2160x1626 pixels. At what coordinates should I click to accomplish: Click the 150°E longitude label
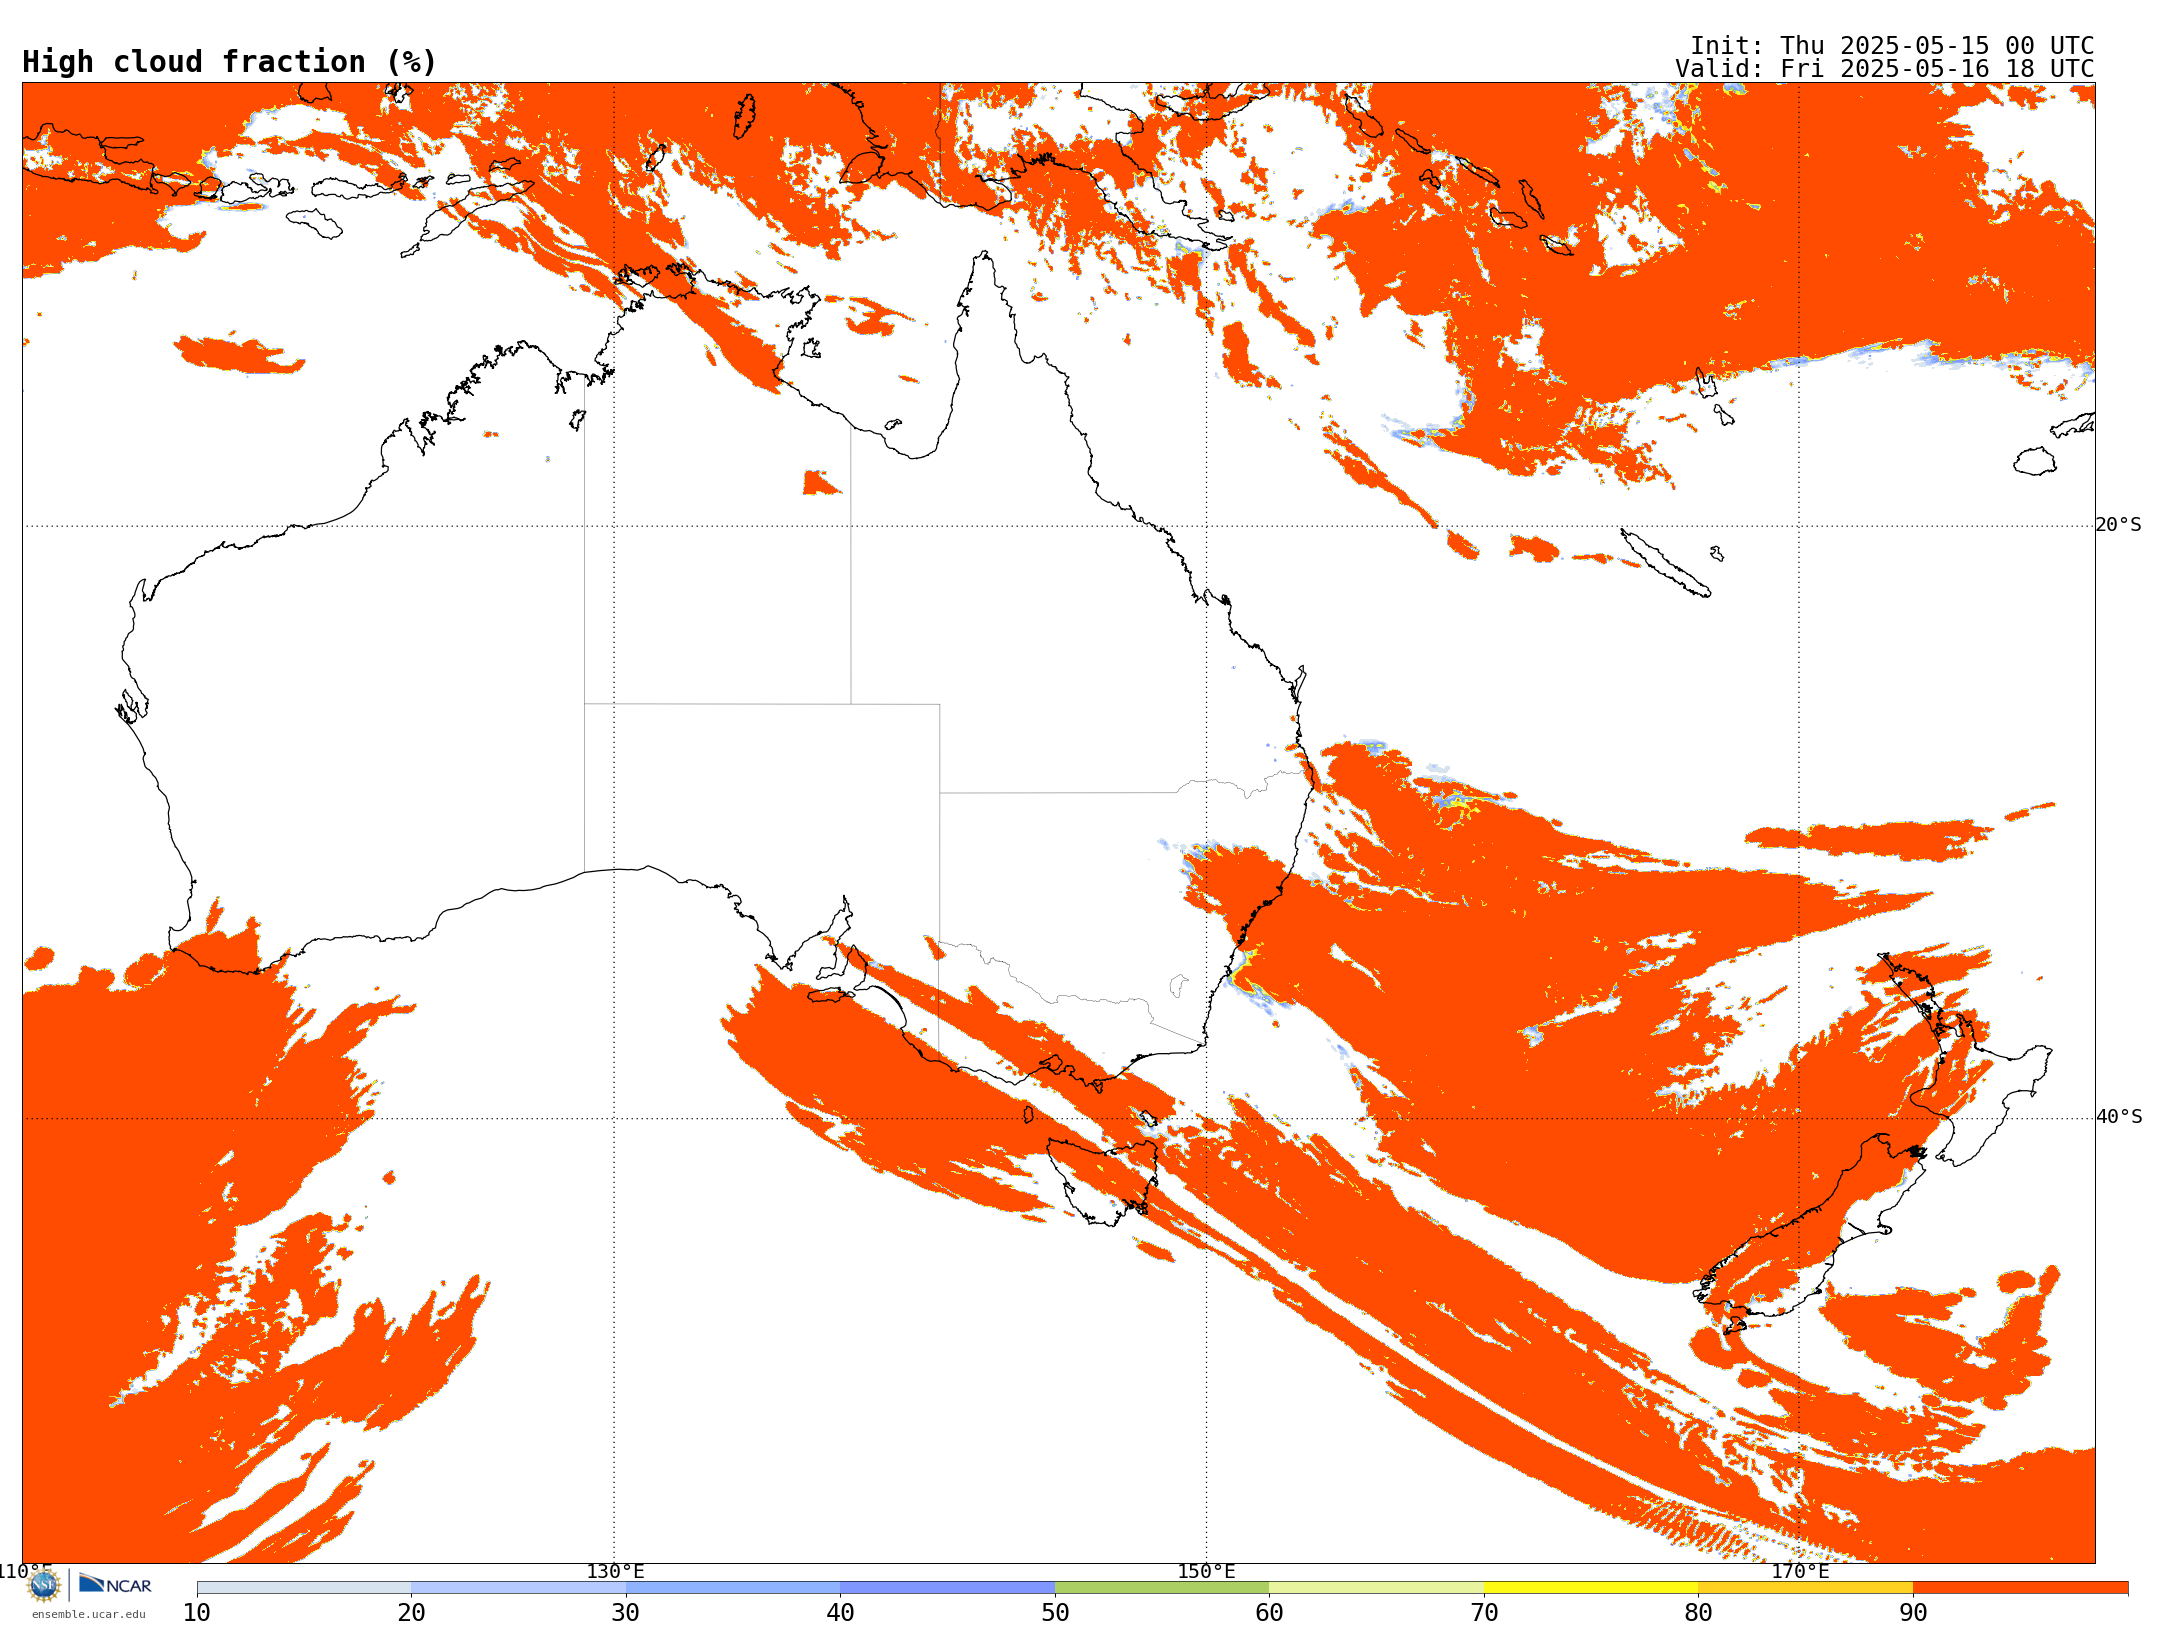(x=1206, y=1571)
